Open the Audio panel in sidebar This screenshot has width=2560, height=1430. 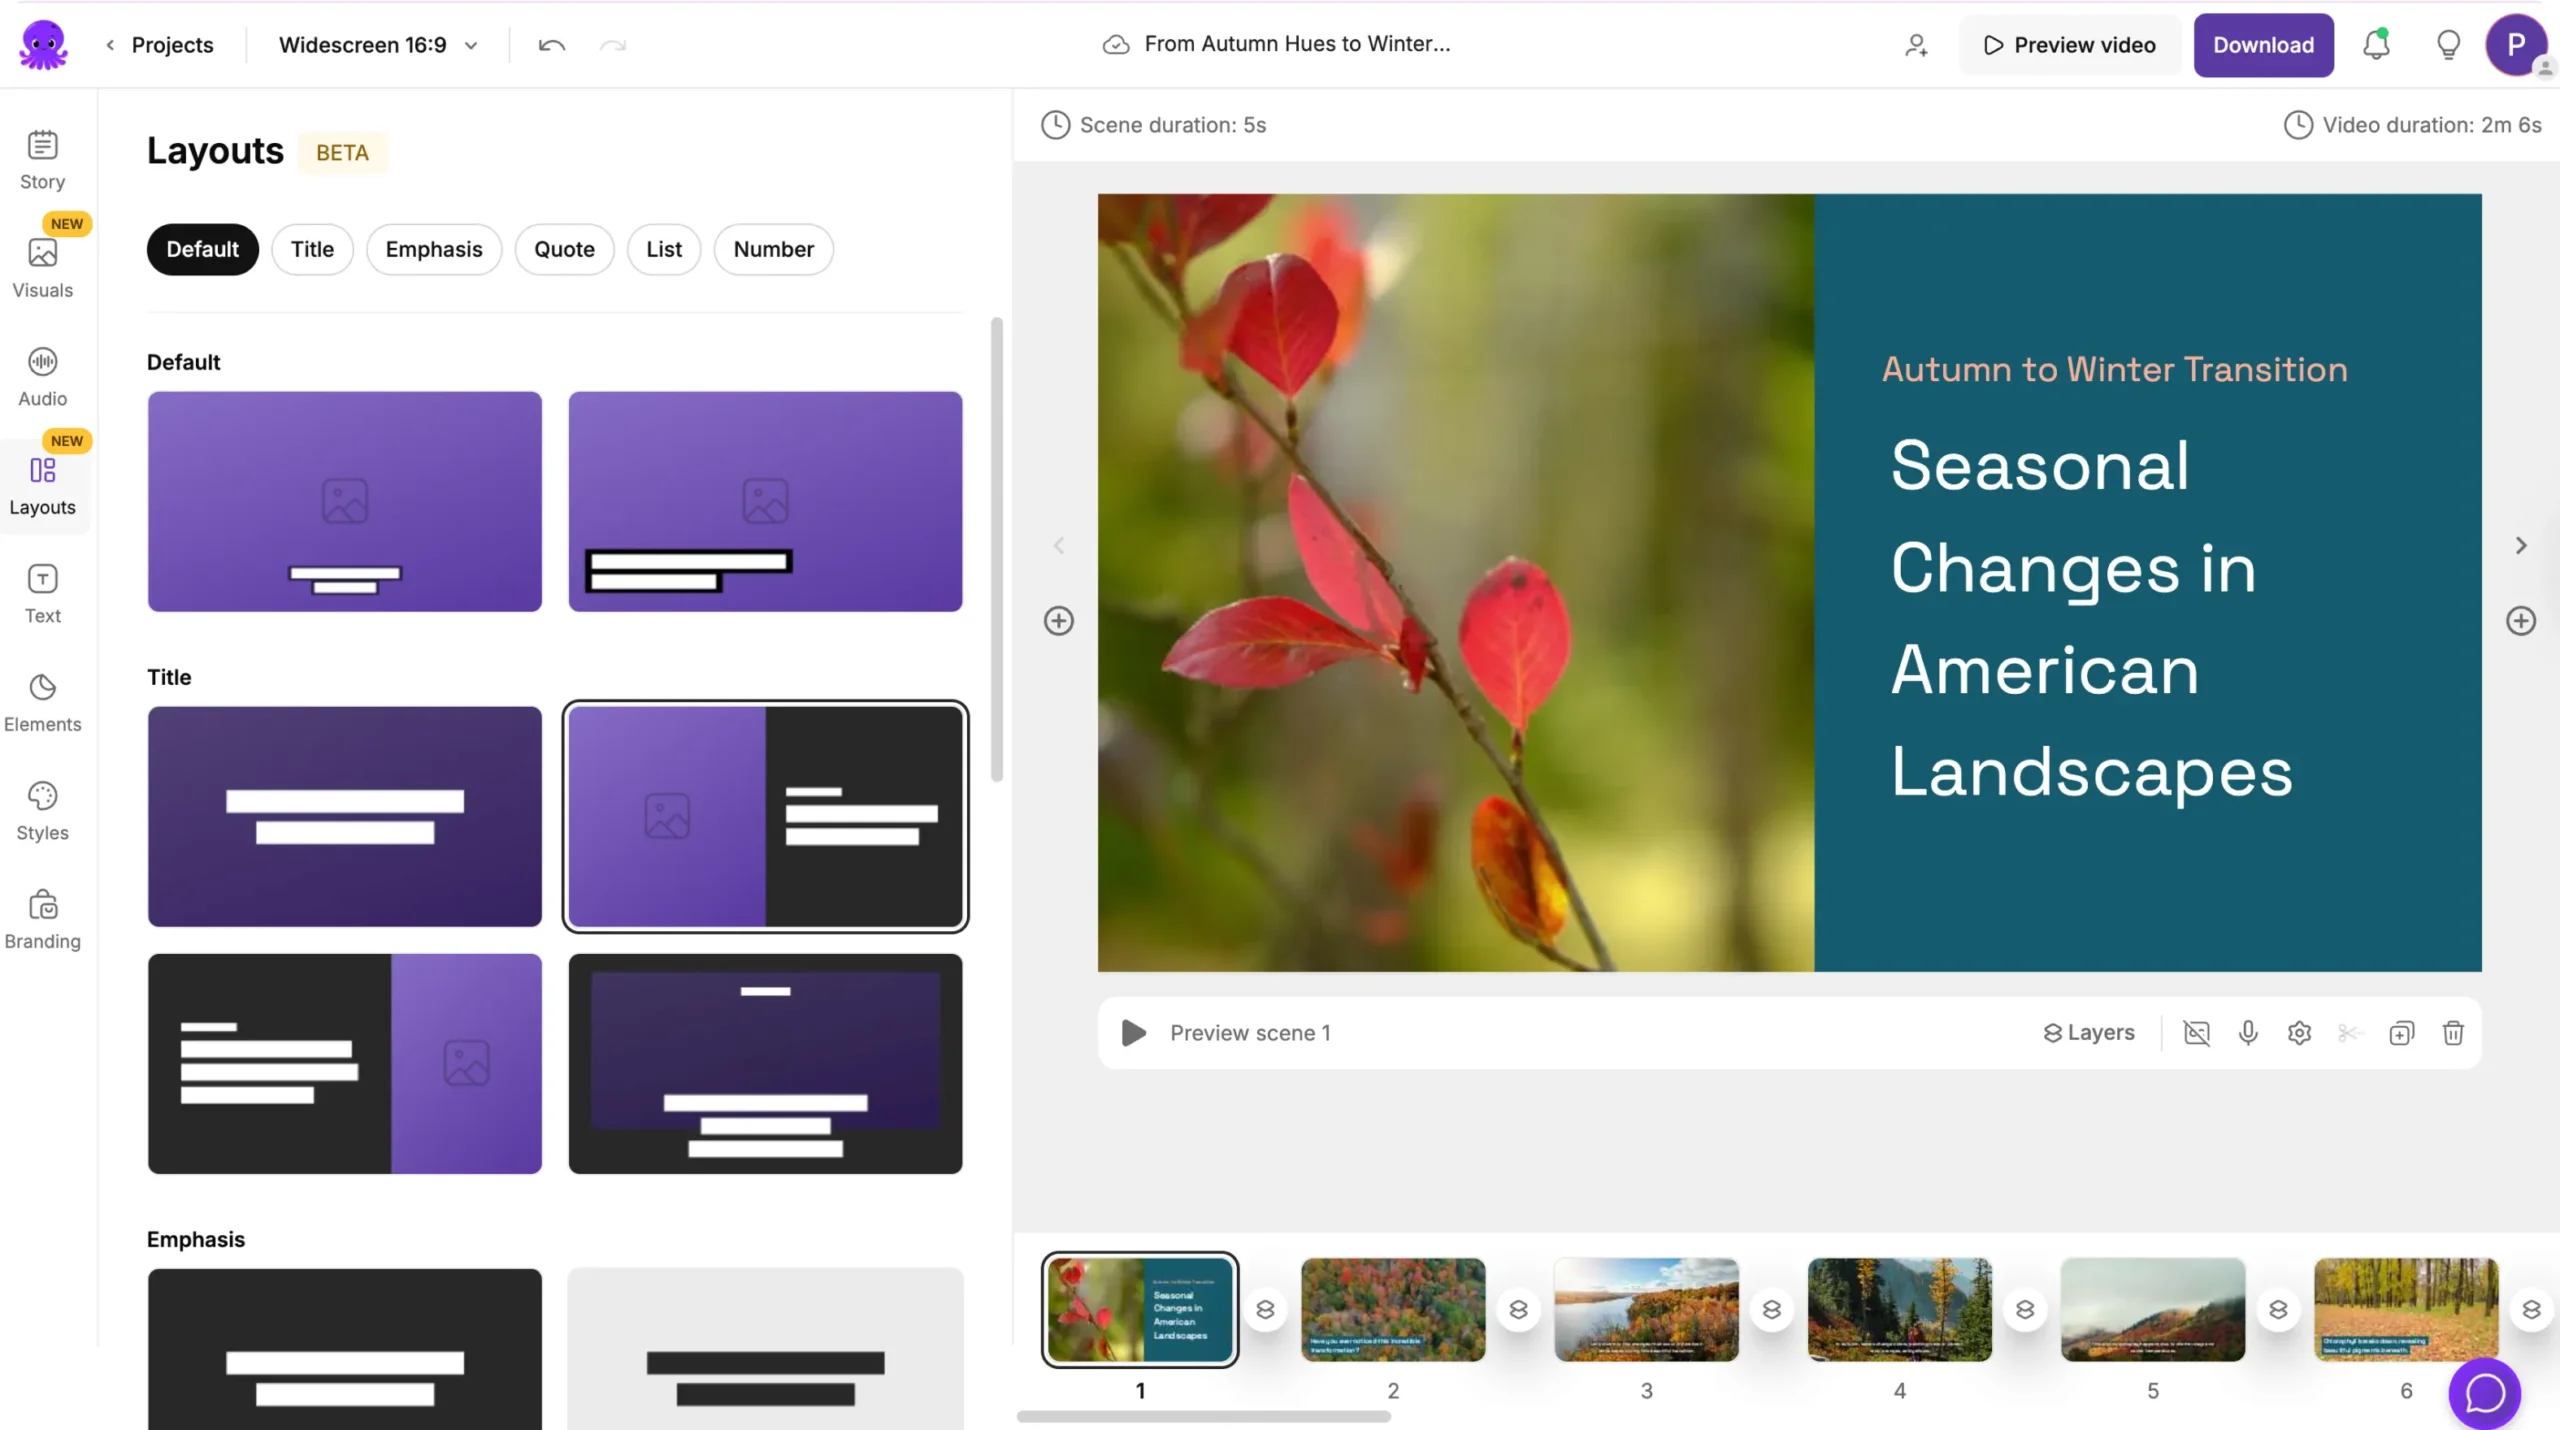tap(42, 376)
